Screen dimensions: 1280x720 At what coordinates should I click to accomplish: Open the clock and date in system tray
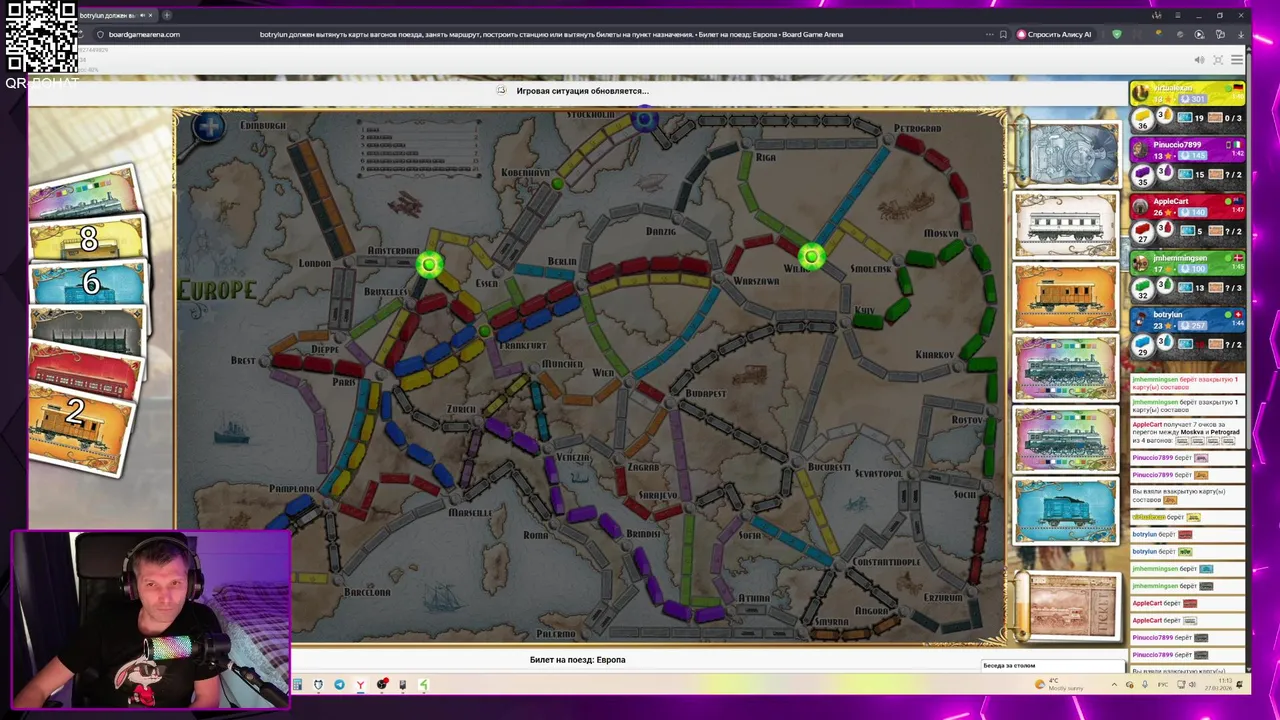[x=1216, y=684]
